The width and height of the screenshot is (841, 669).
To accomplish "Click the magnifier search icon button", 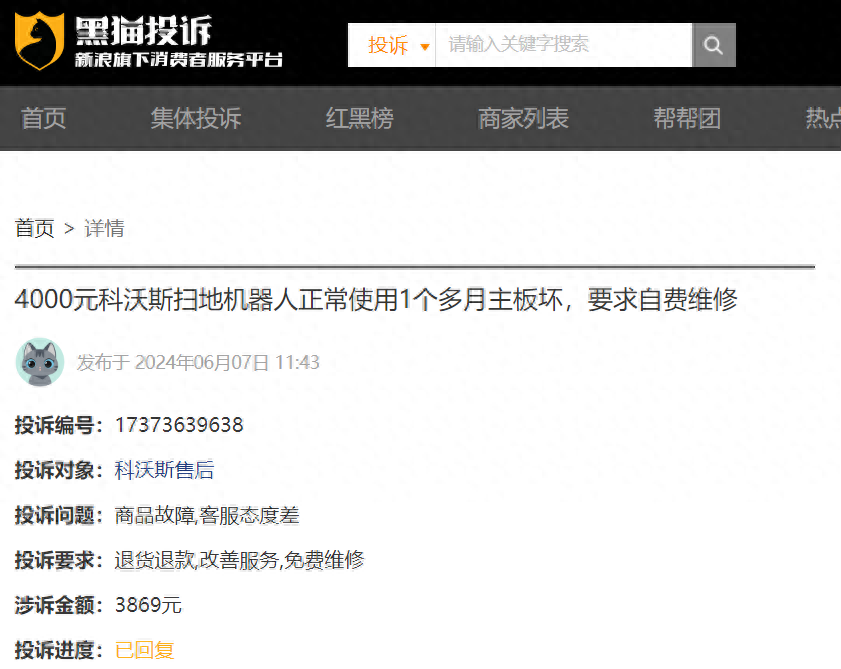I will click(713, 45).
